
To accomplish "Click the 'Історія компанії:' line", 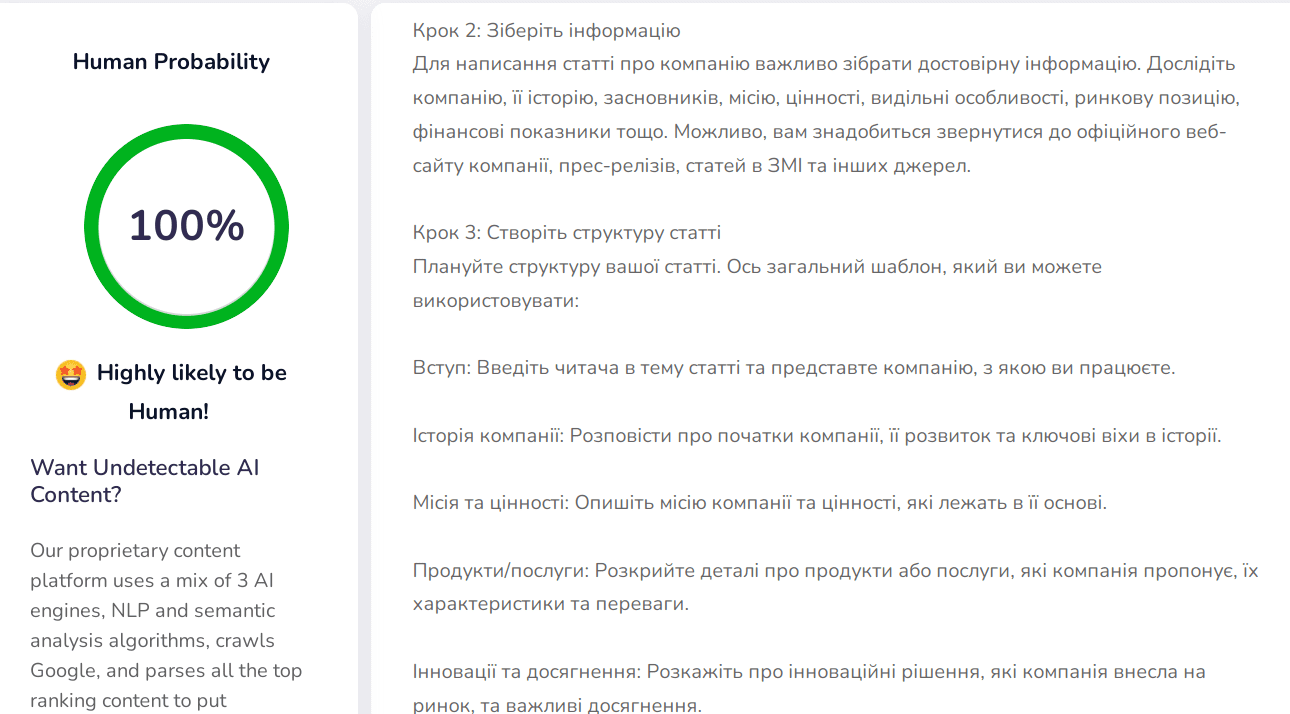I will (816, 436).
